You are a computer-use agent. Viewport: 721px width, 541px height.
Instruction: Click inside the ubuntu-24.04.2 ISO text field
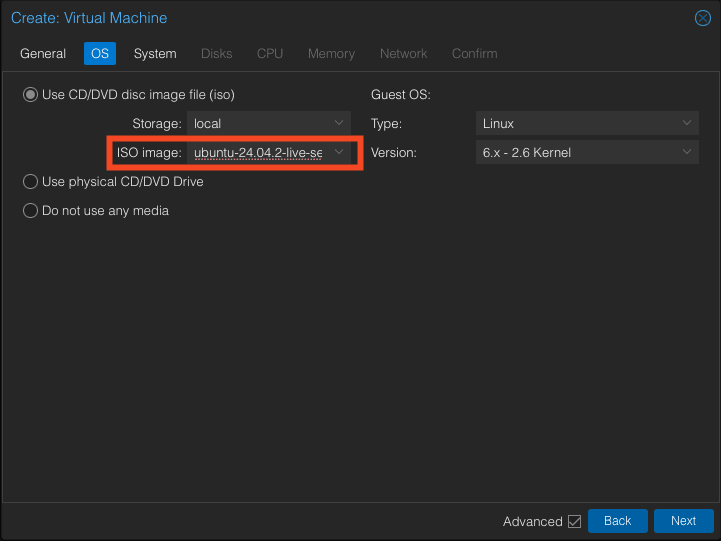pyautogui.click(x=258, y=153)
